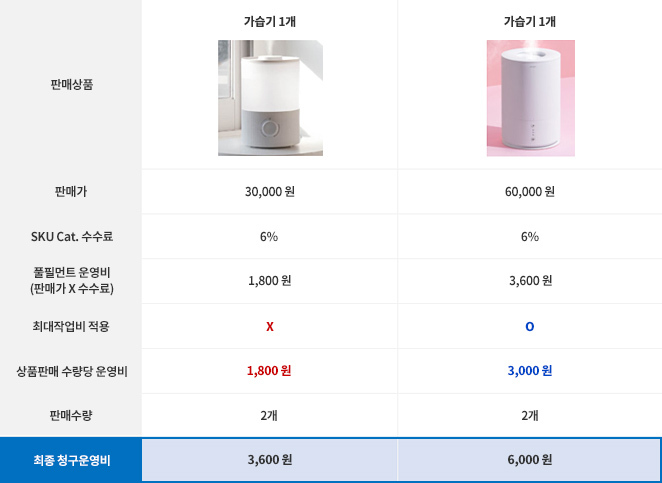This screenshot has height=483, width=662.
Task: Click the 판매수량 row label
Action: pos(71,415)
